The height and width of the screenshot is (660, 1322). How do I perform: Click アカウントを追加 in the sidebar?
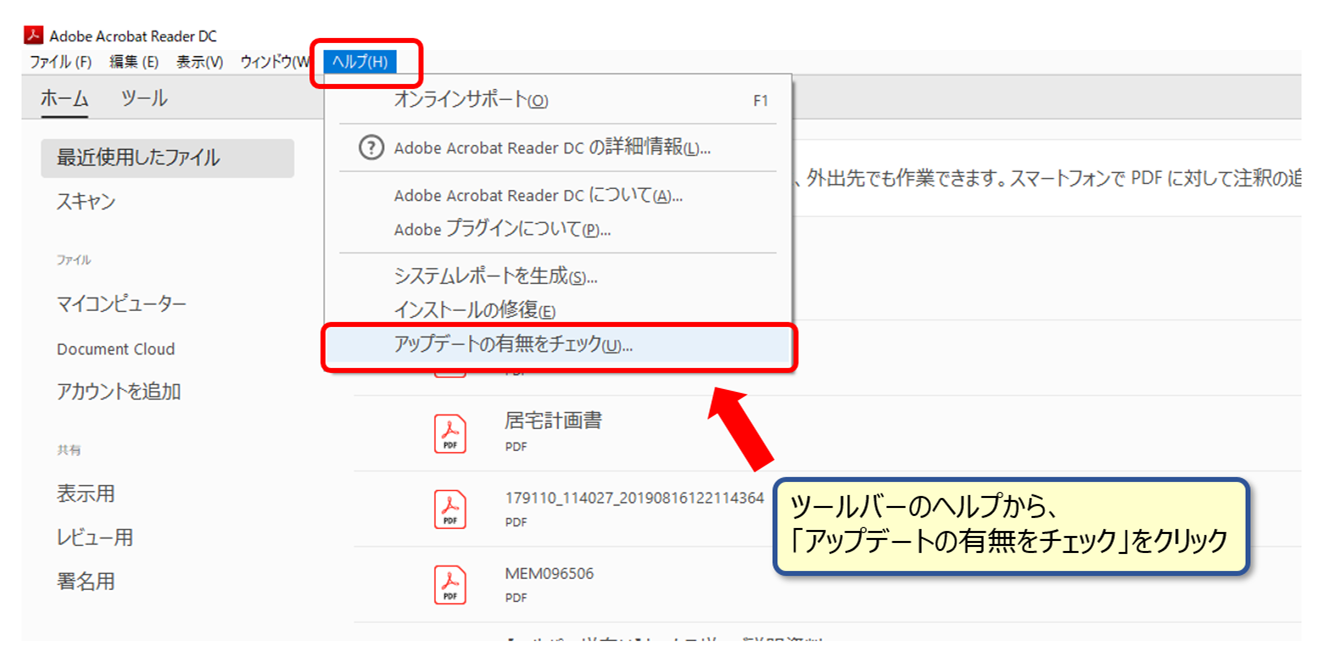click(119, 391)
